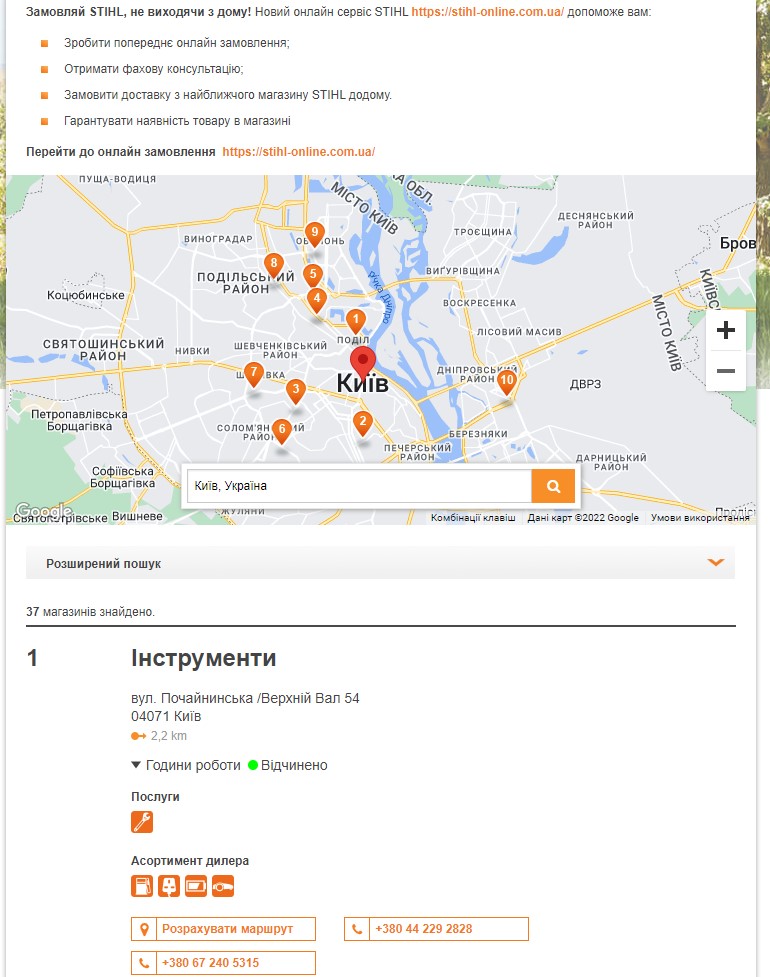Zoom in on the map
This screenshot has height=977, width=770.
[x=726, y=330]
